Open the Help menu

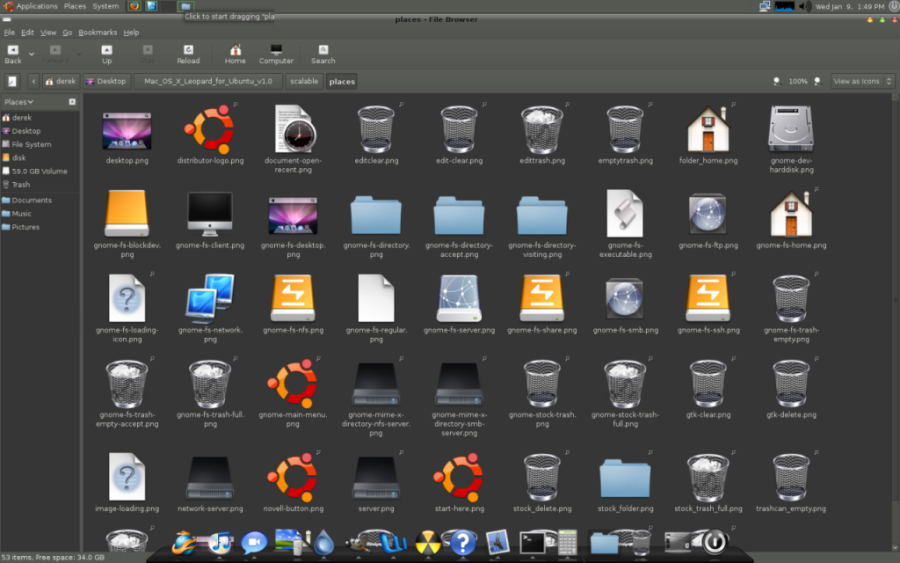(x=131, y=33)
